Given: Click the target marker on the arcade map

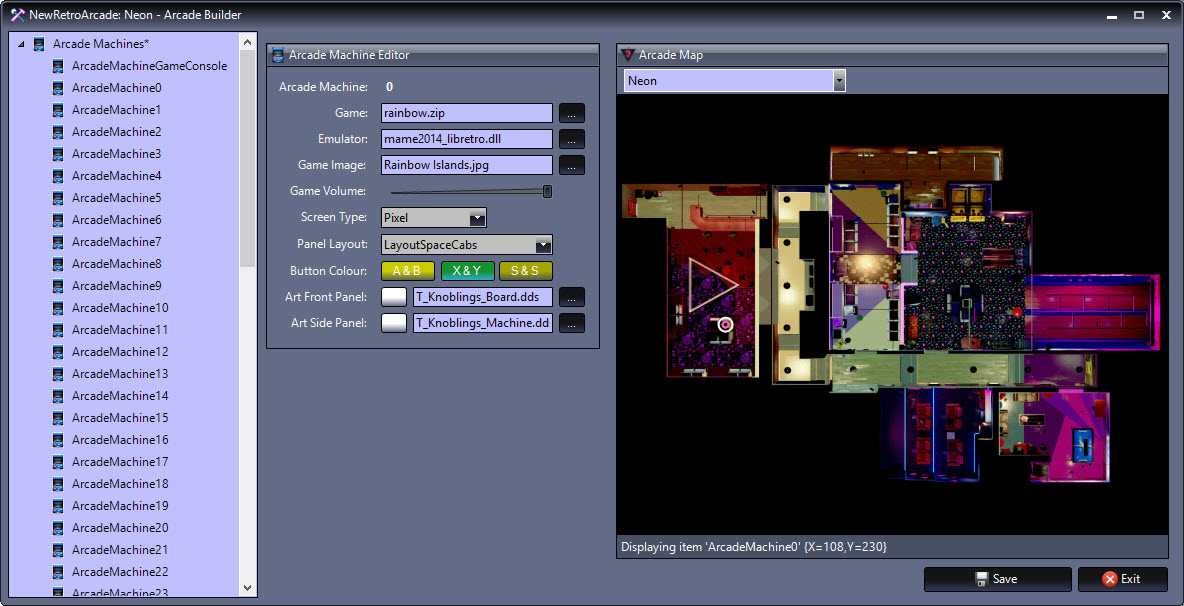Looking at the screenshot, I should [x=726, y=324].
